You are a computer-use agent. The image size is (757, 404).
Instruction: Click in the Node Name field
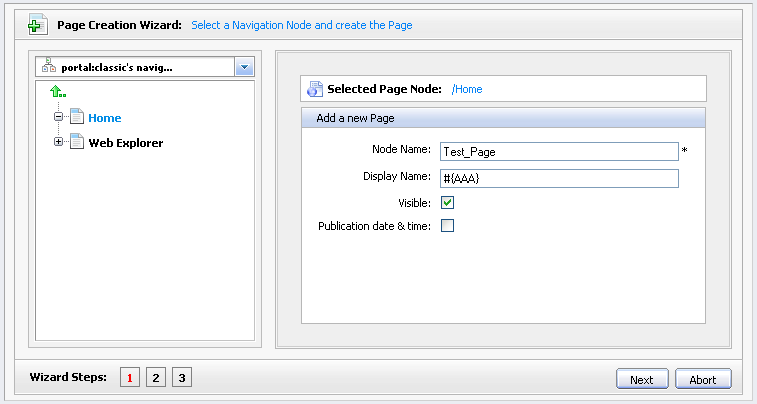pyautogui.click(x=559, y=152)
